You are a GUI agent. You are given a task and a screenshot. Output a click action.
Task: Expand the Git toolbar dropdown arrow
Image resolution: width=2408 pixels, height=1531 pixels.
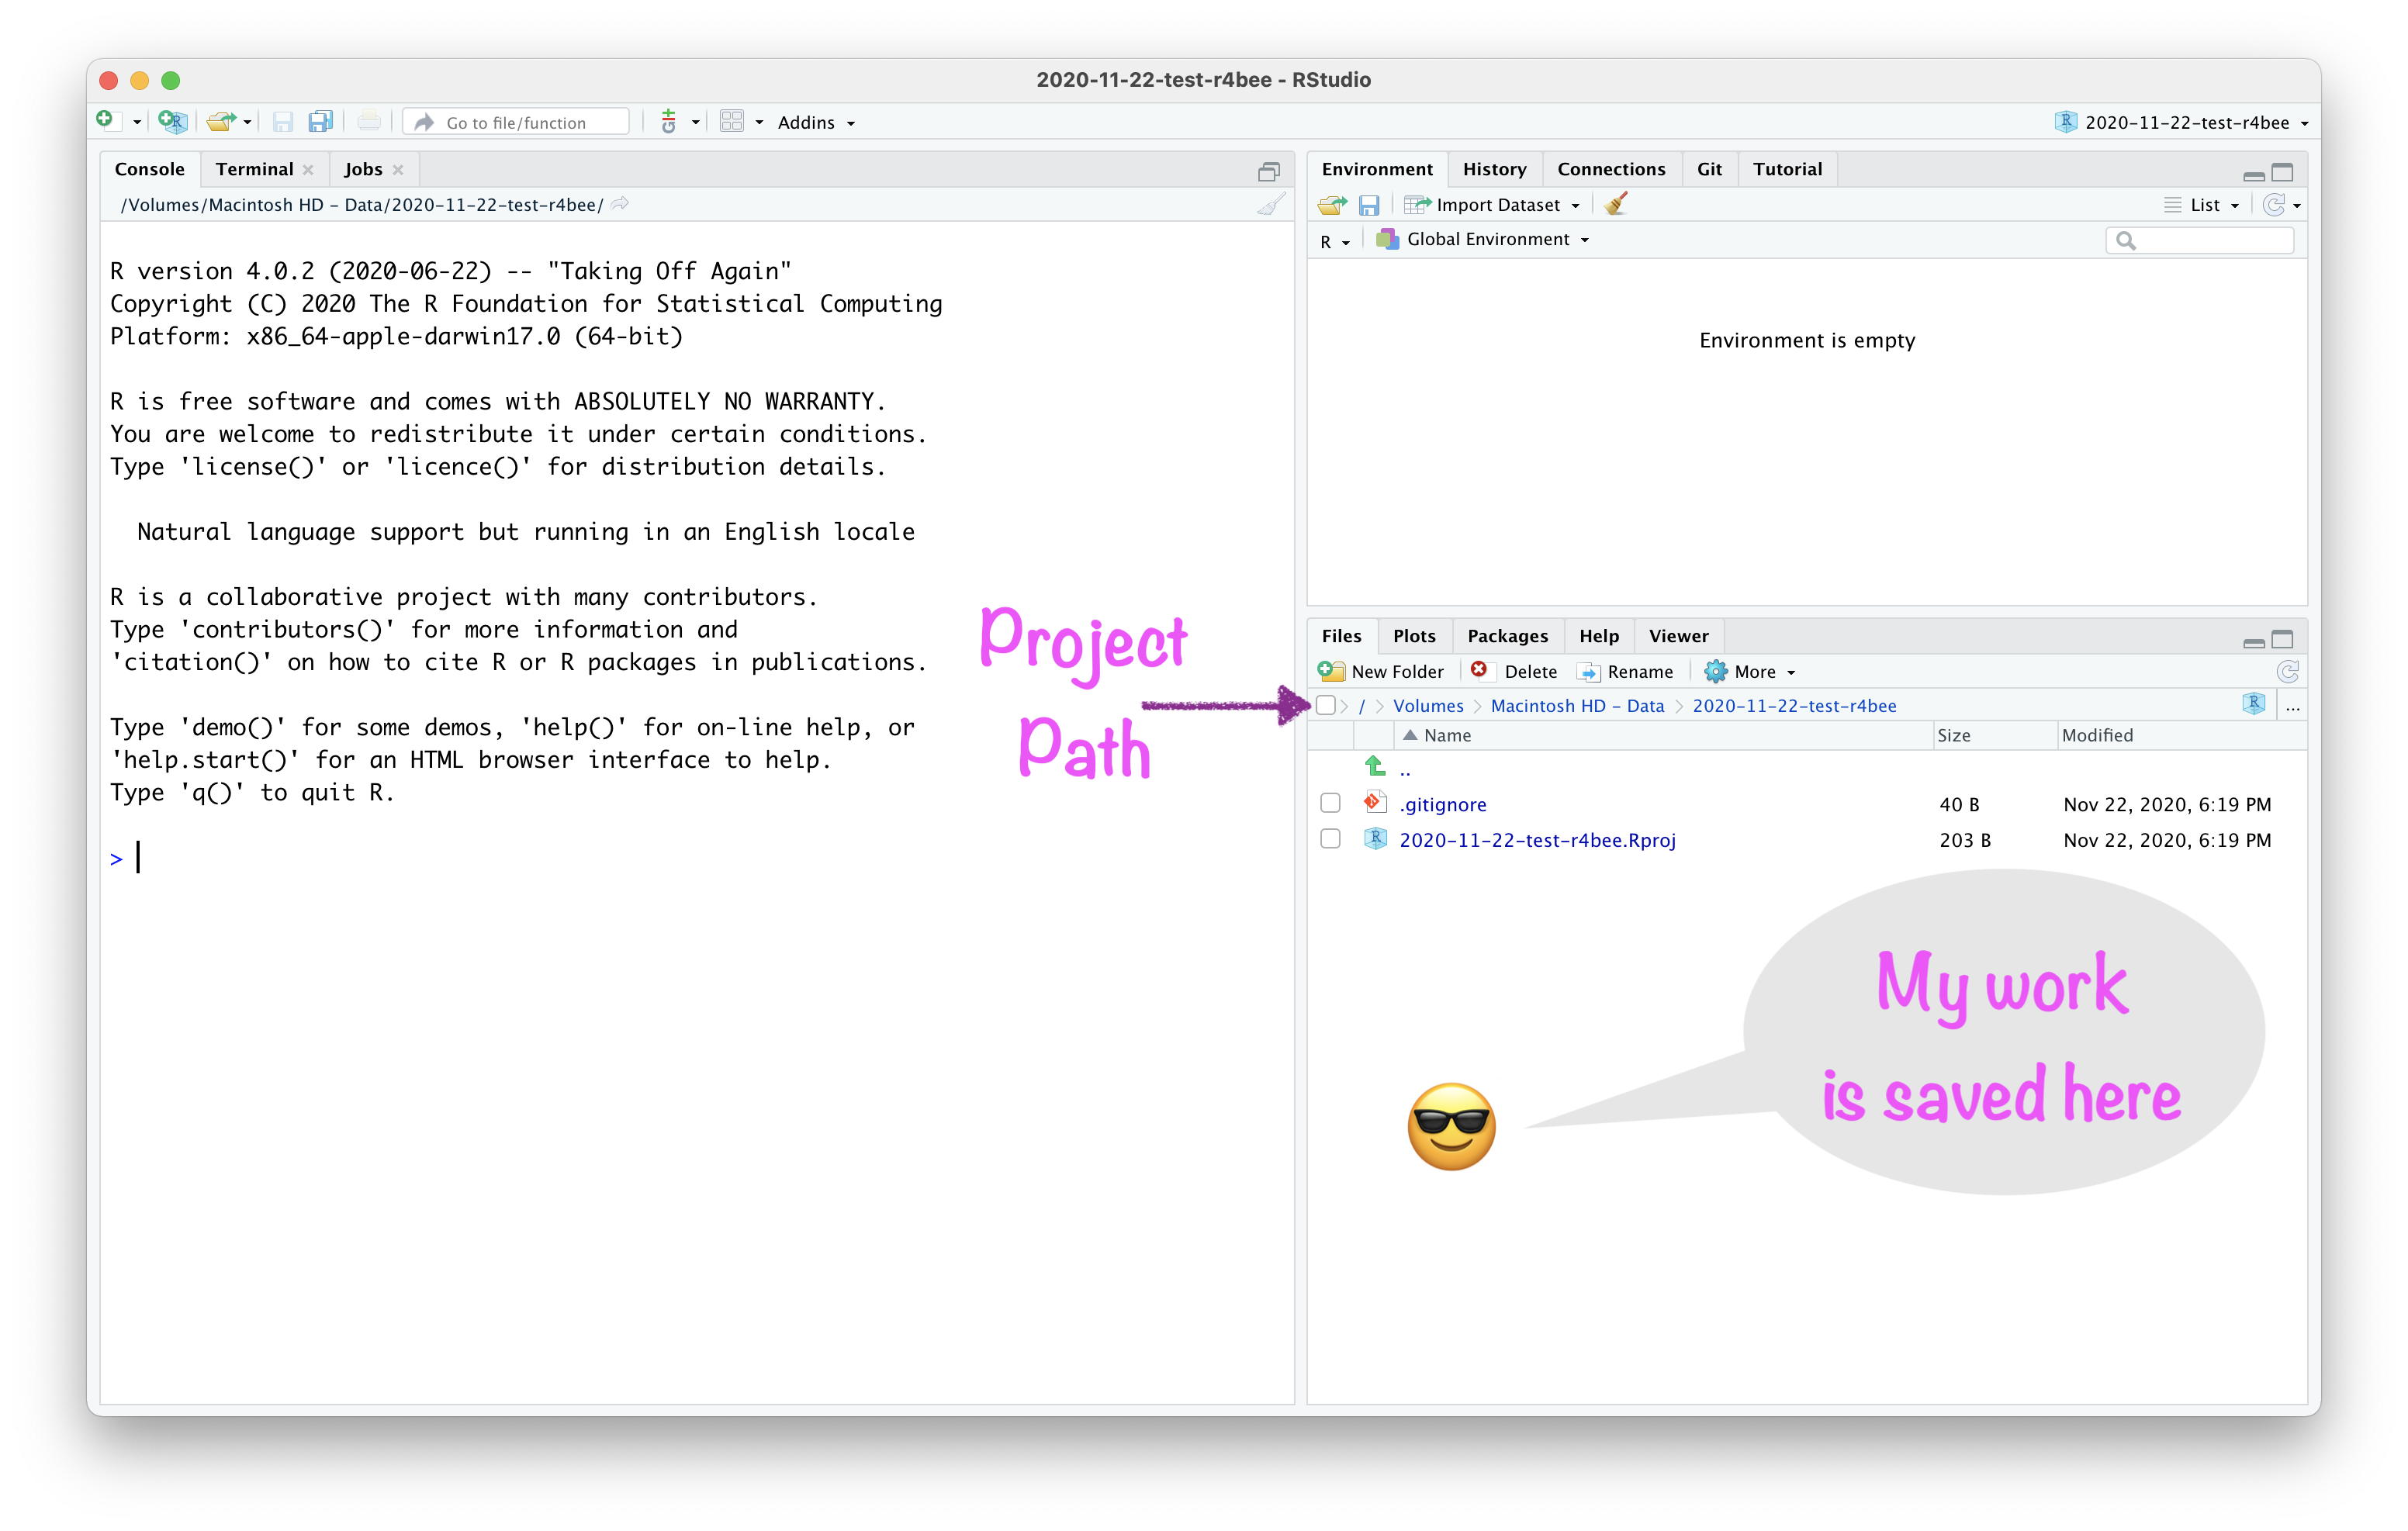click(x=694, y=123)
